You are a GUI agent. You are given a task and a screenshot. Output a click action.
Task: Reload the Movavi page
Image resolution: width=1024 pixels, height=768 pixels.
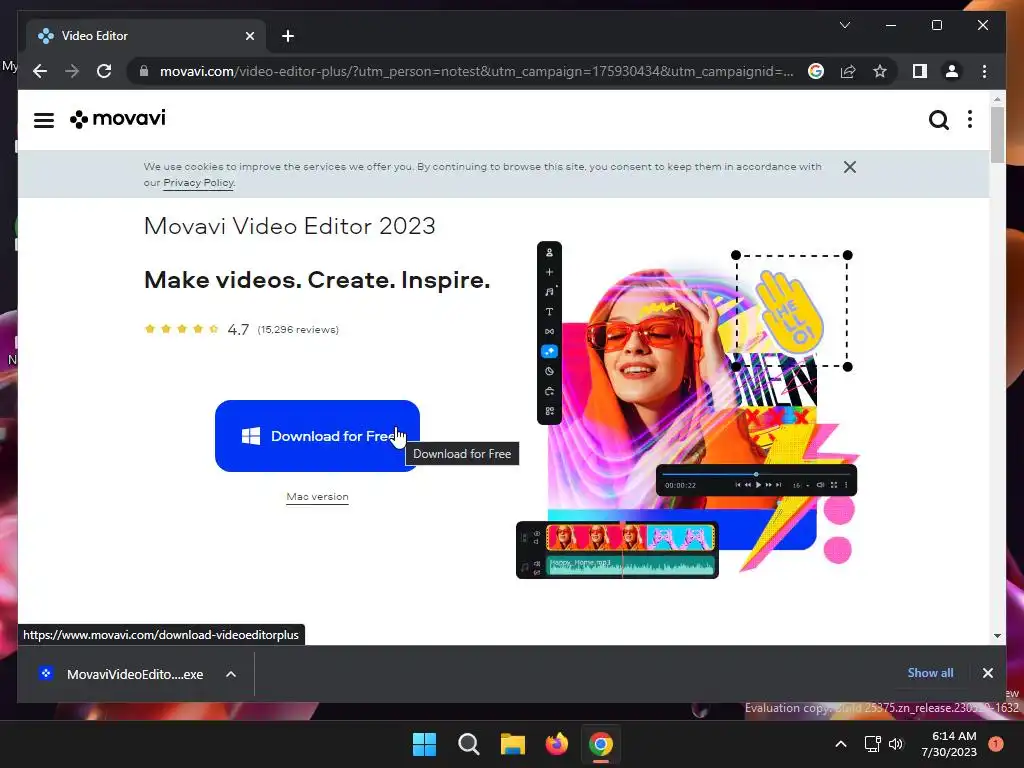104,71
